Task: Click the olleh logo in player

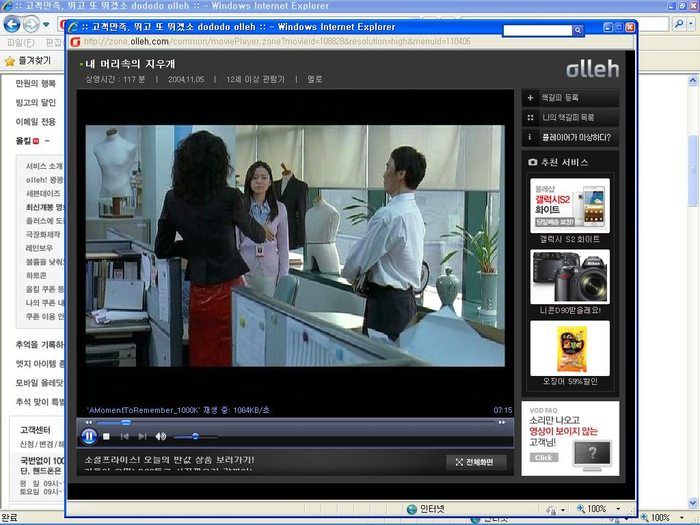Action: pyautogui.click(x=592, y=69)
